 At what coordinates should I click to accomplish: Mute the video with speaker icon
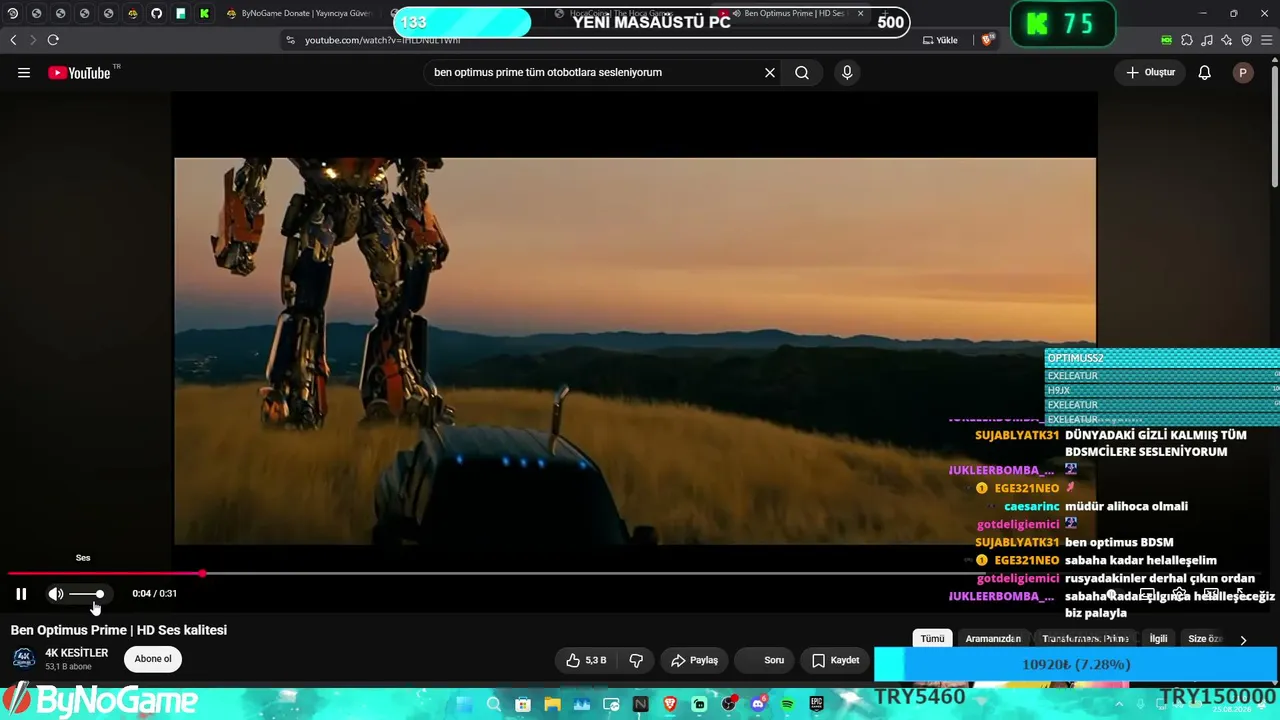(56, 594)
